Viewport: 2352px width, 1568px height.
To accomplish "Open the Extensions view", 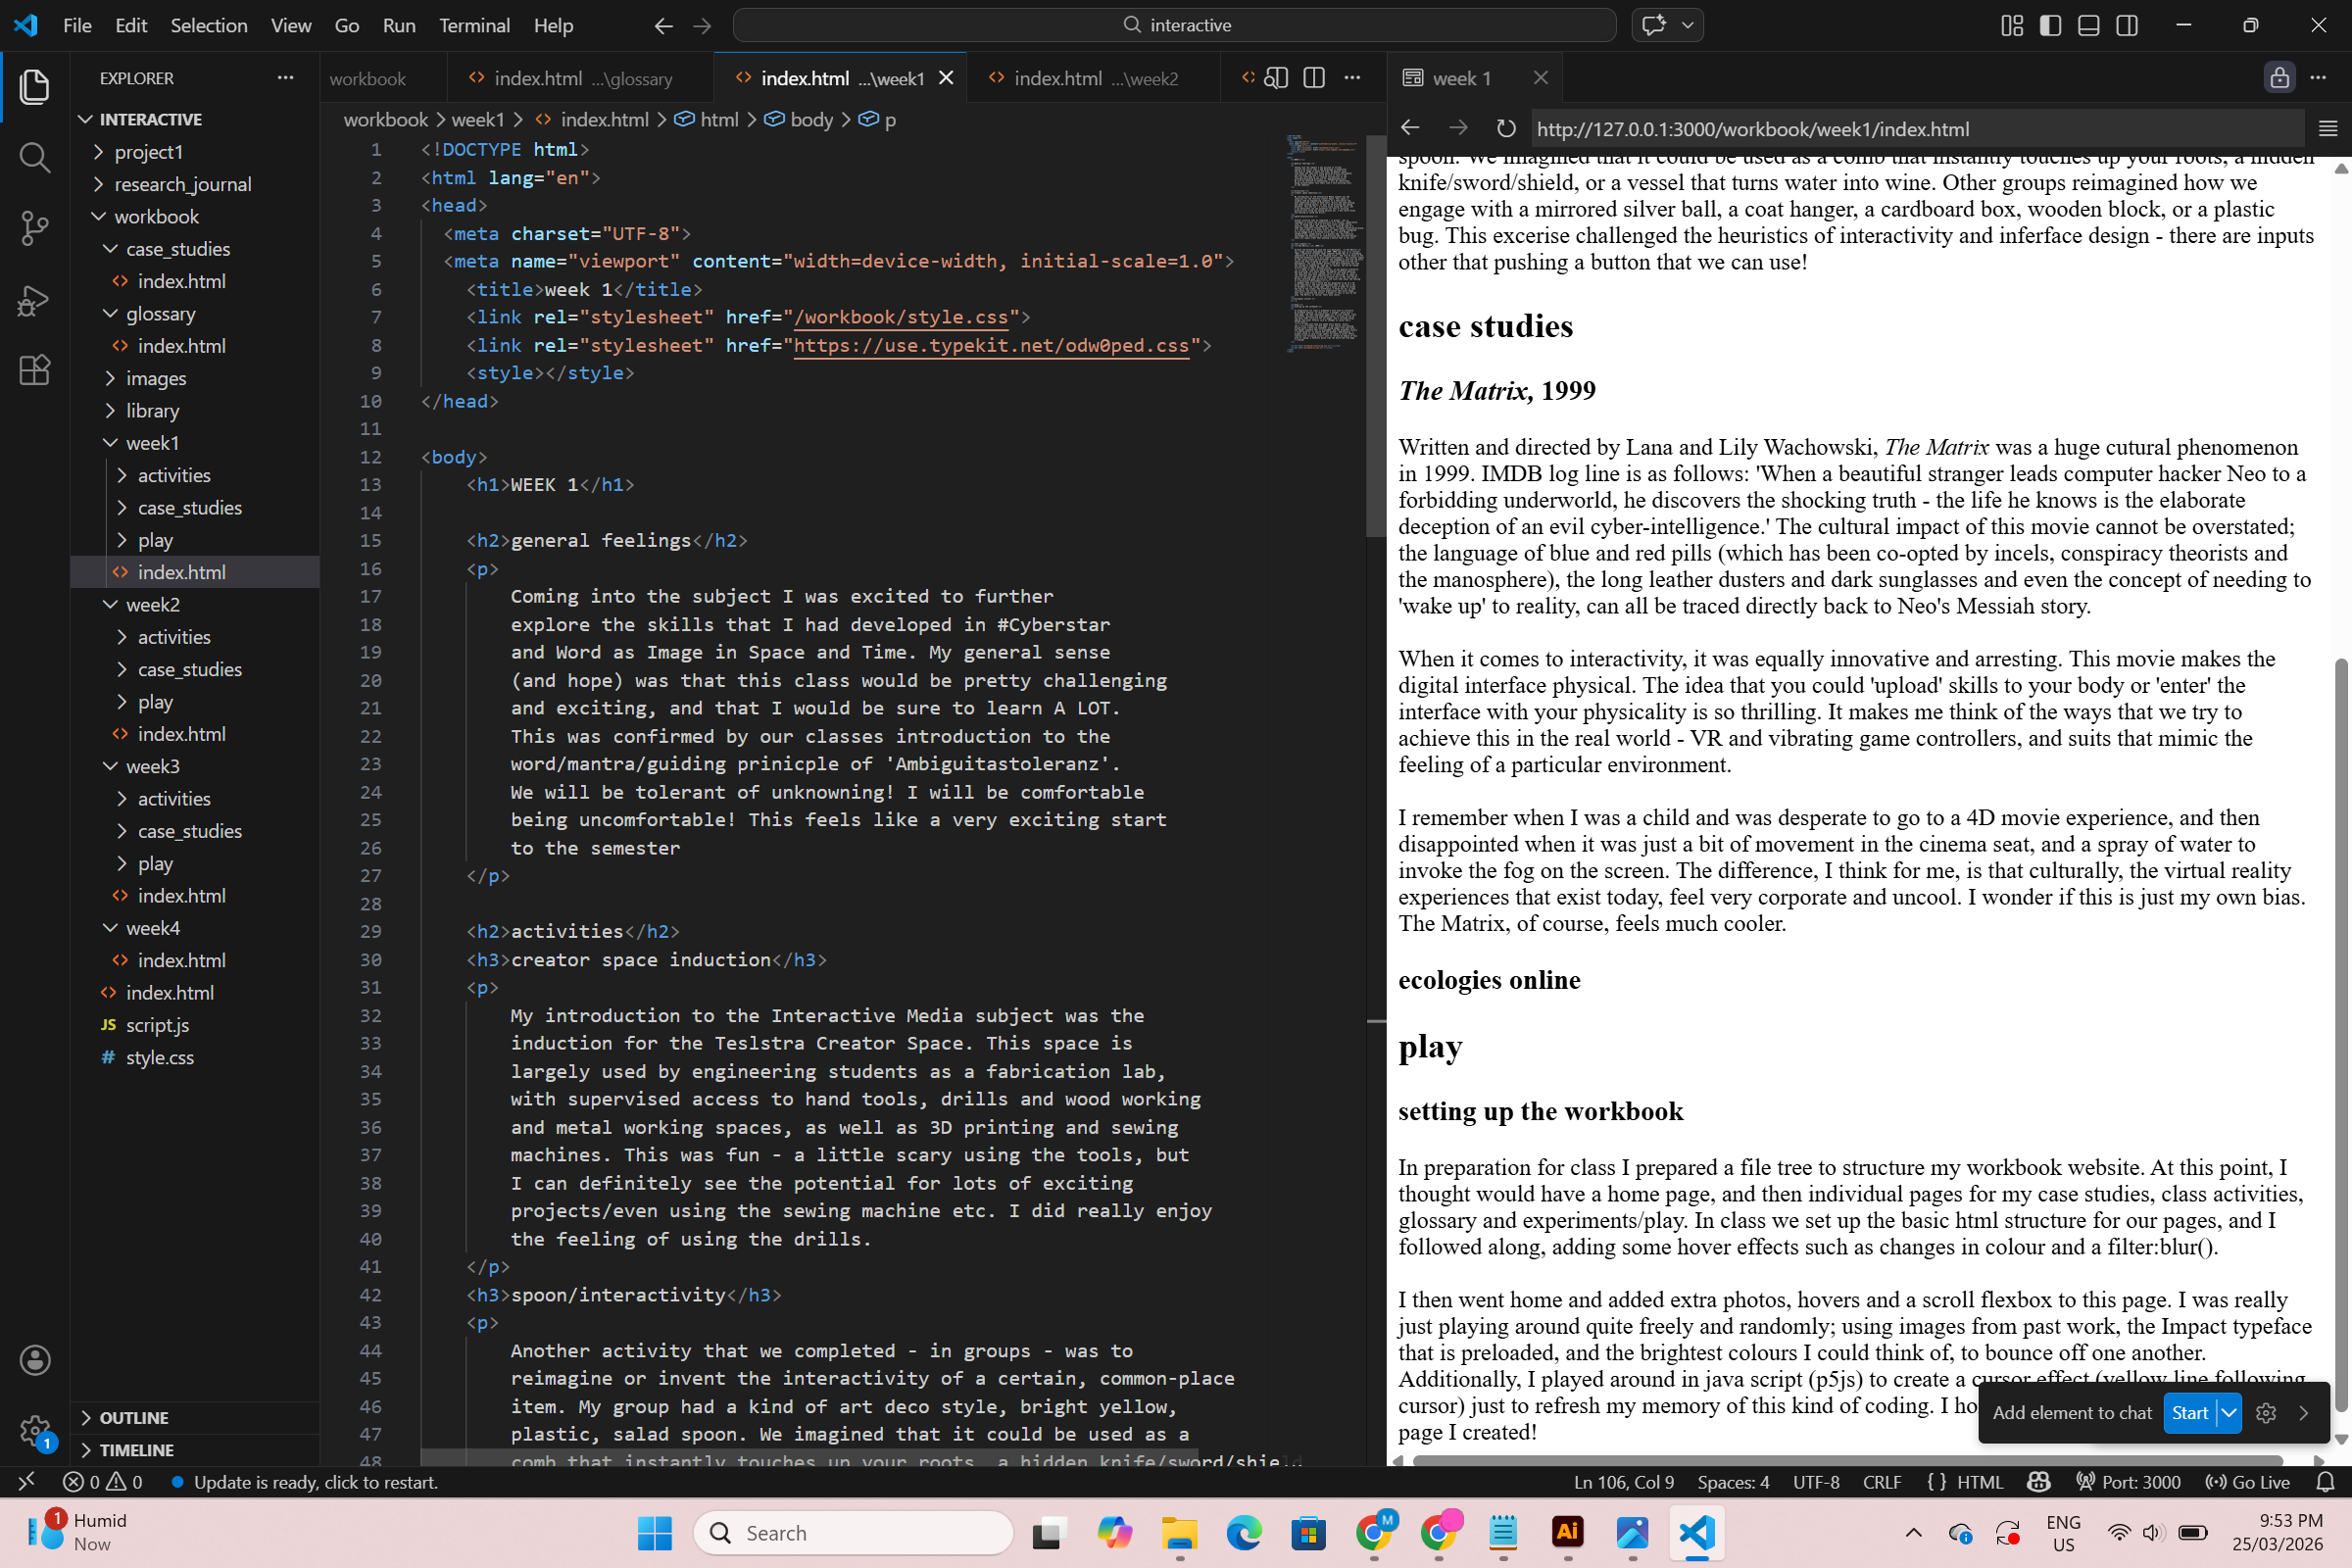I will tap(35, 370).
